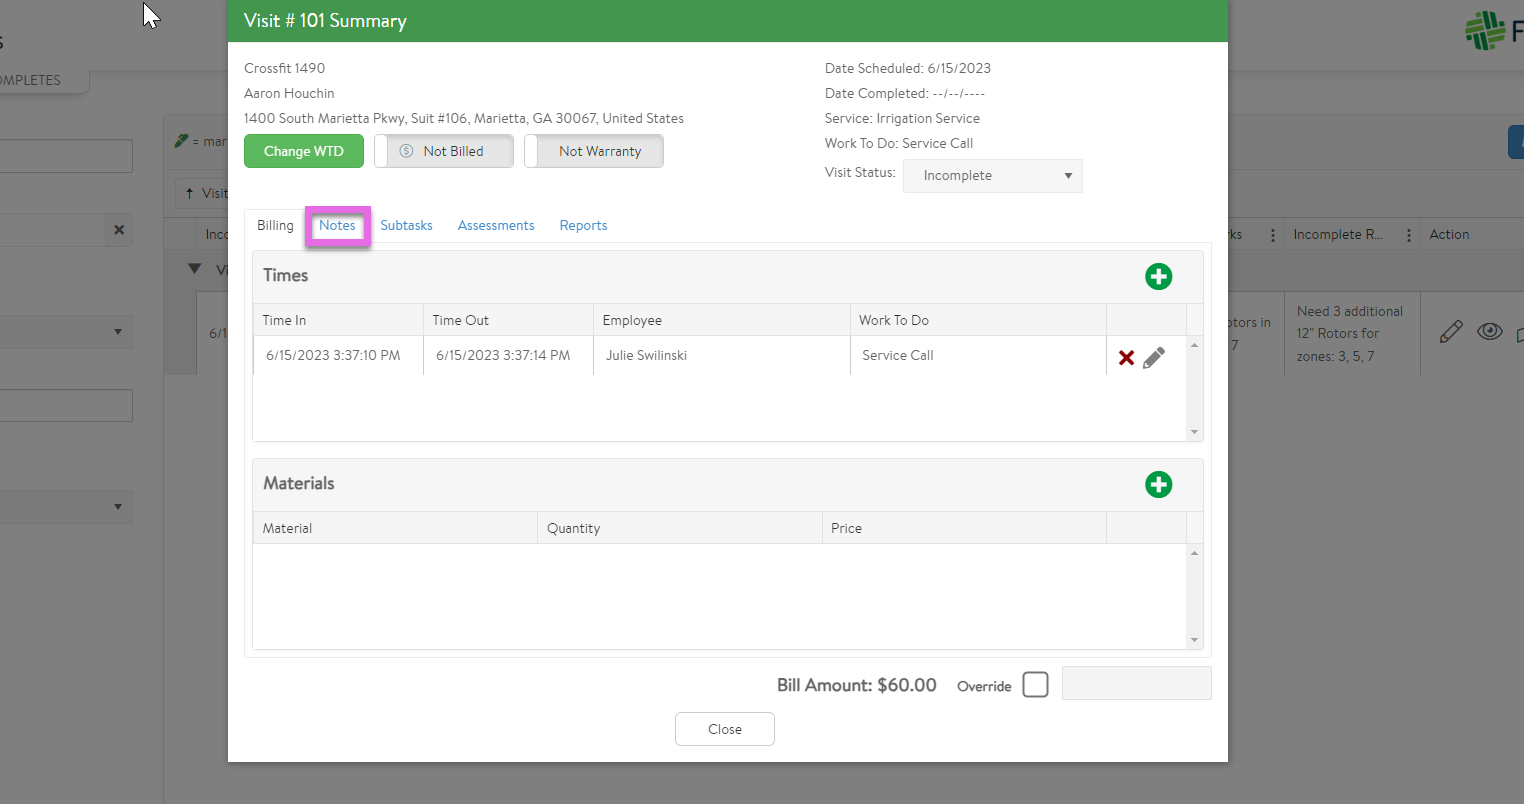Go to the Subtasks tab
Screen dimensions: 1524x804
(x=406, y=226)
